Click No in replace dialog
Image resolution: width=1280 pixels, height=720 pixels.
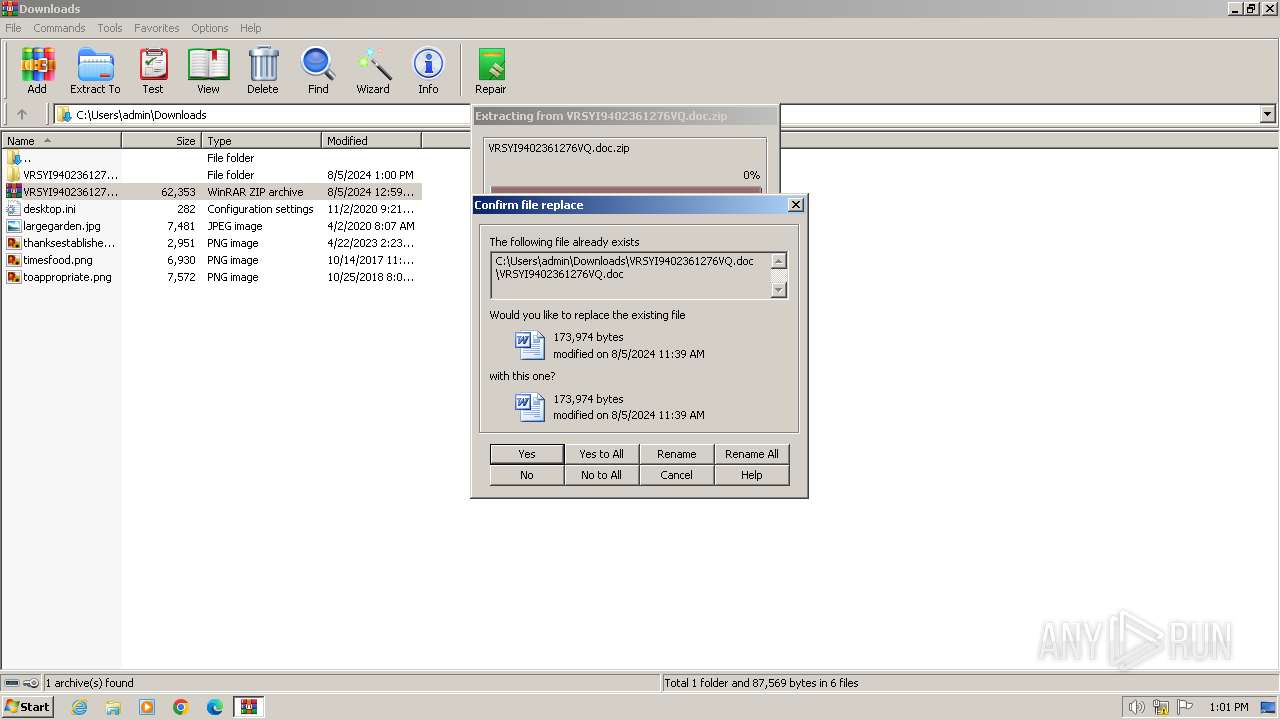(527, 475)
